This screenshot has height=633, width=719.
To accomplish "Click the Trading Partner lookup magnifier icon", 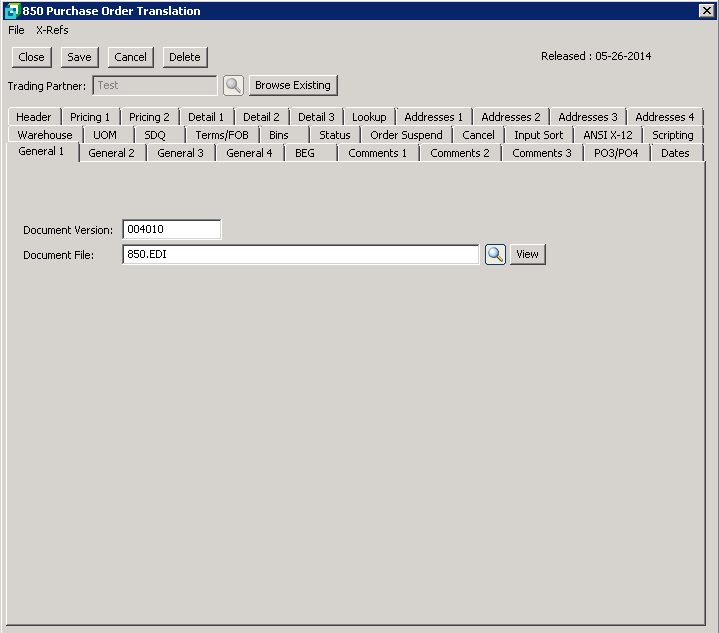I will [233, 86].
